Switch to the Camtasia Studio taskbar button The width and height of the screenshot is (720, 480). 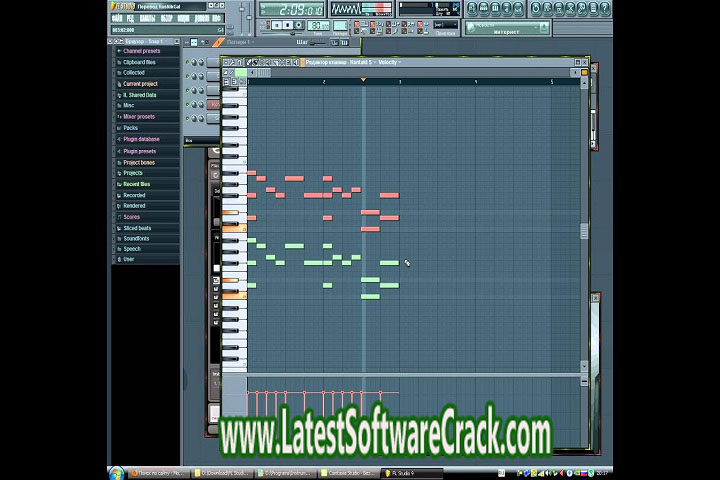click(349, 473)
